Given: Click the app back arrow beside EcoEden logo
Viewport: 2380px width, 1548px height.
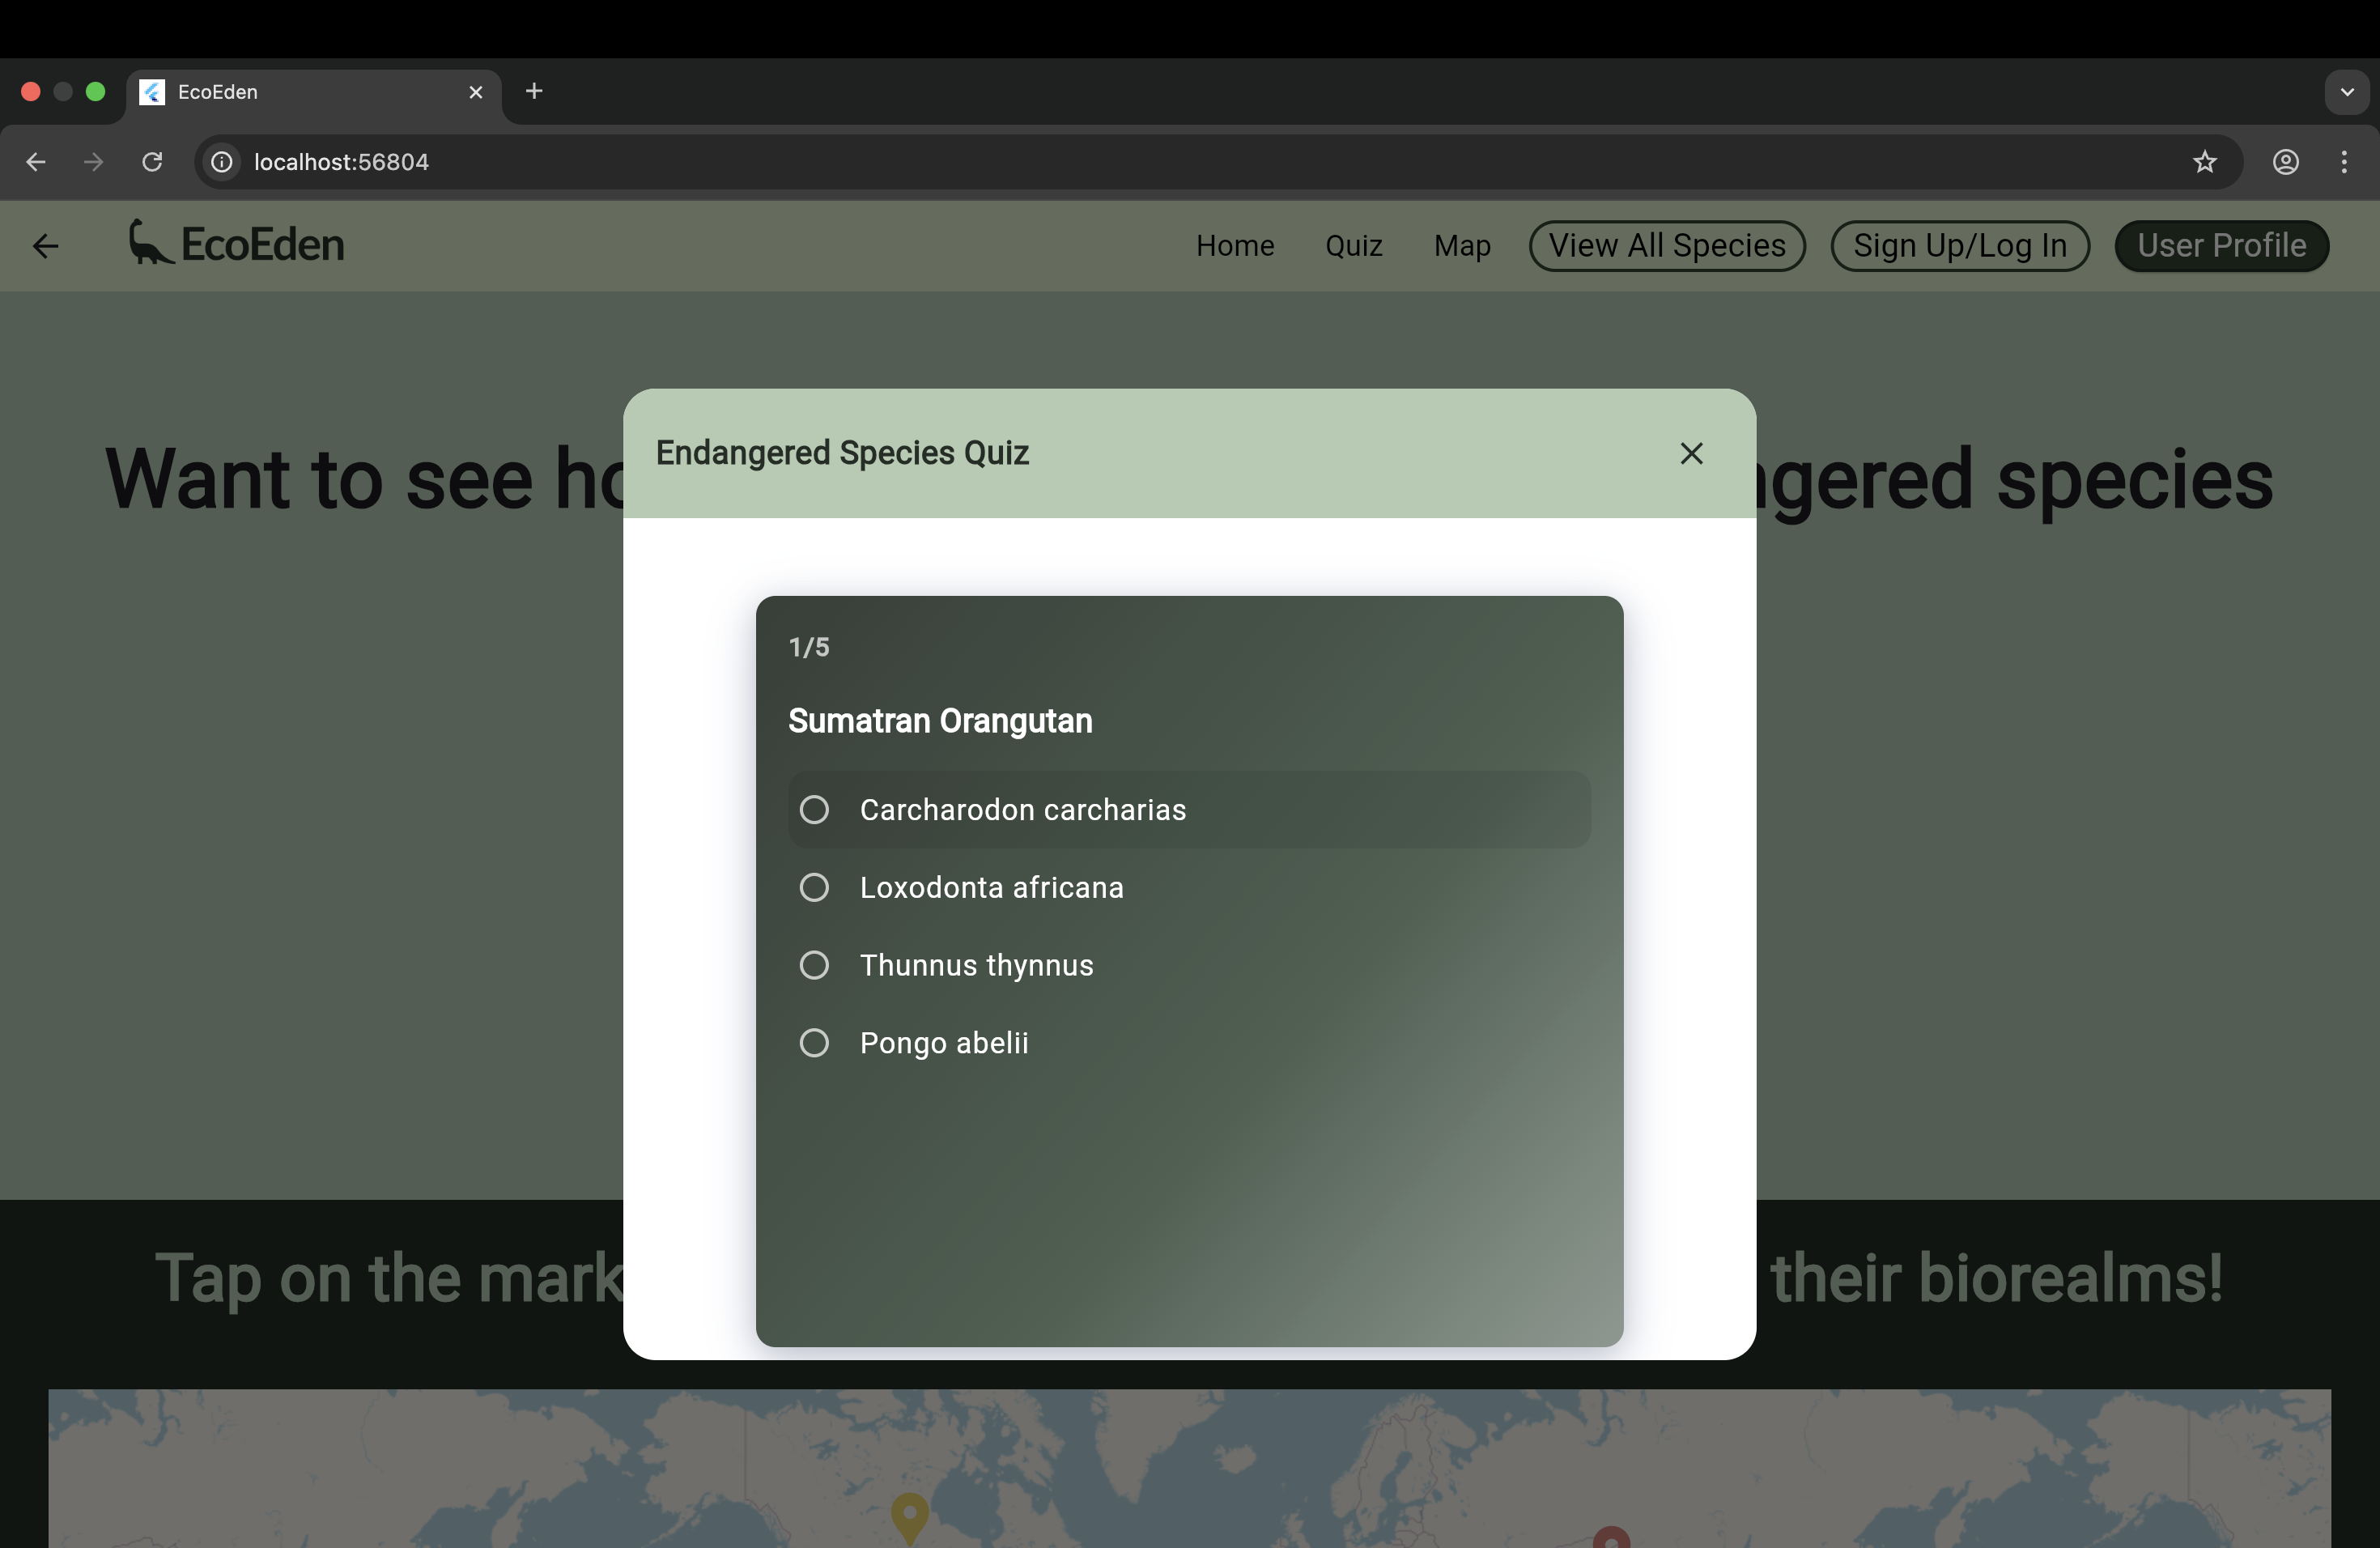Looking at the screenshot, I should click(46, 246).
